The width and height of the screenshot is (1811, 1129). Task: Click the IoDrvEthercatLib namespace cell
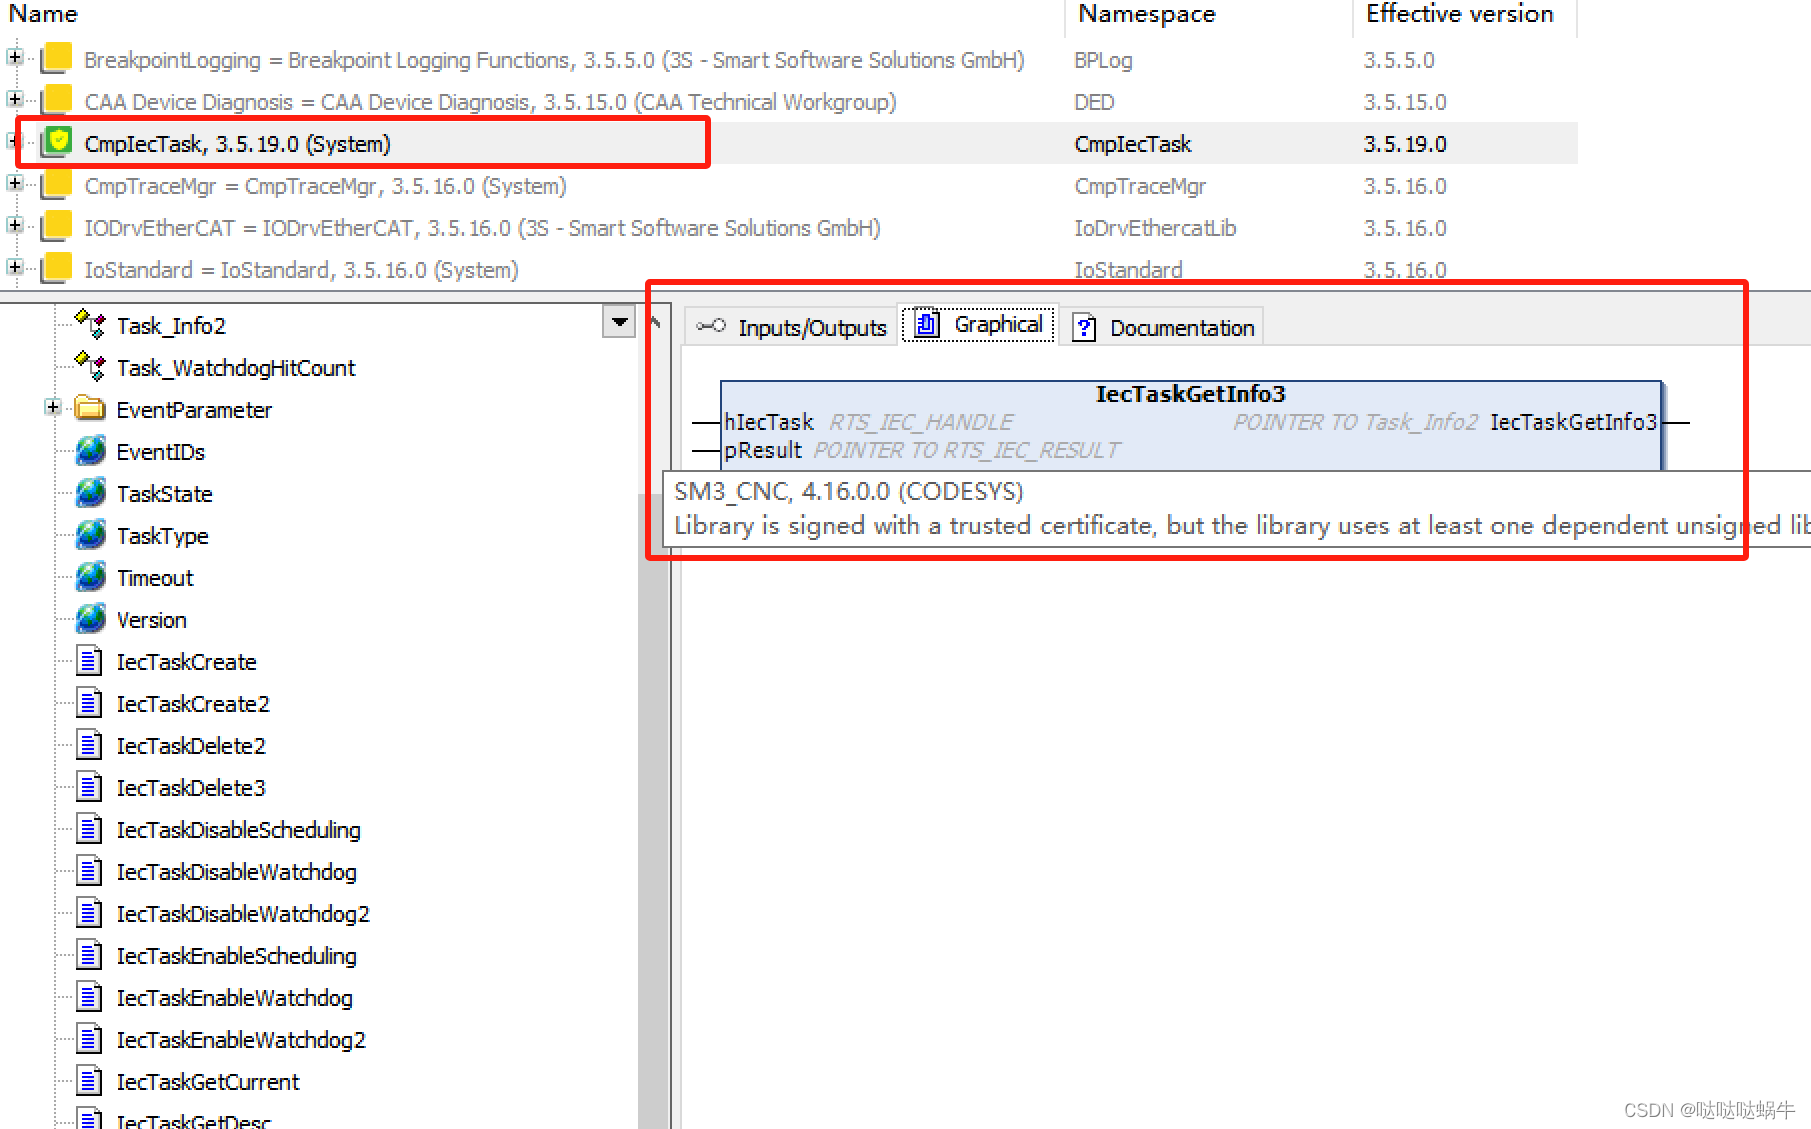[x=1155, y=228]
